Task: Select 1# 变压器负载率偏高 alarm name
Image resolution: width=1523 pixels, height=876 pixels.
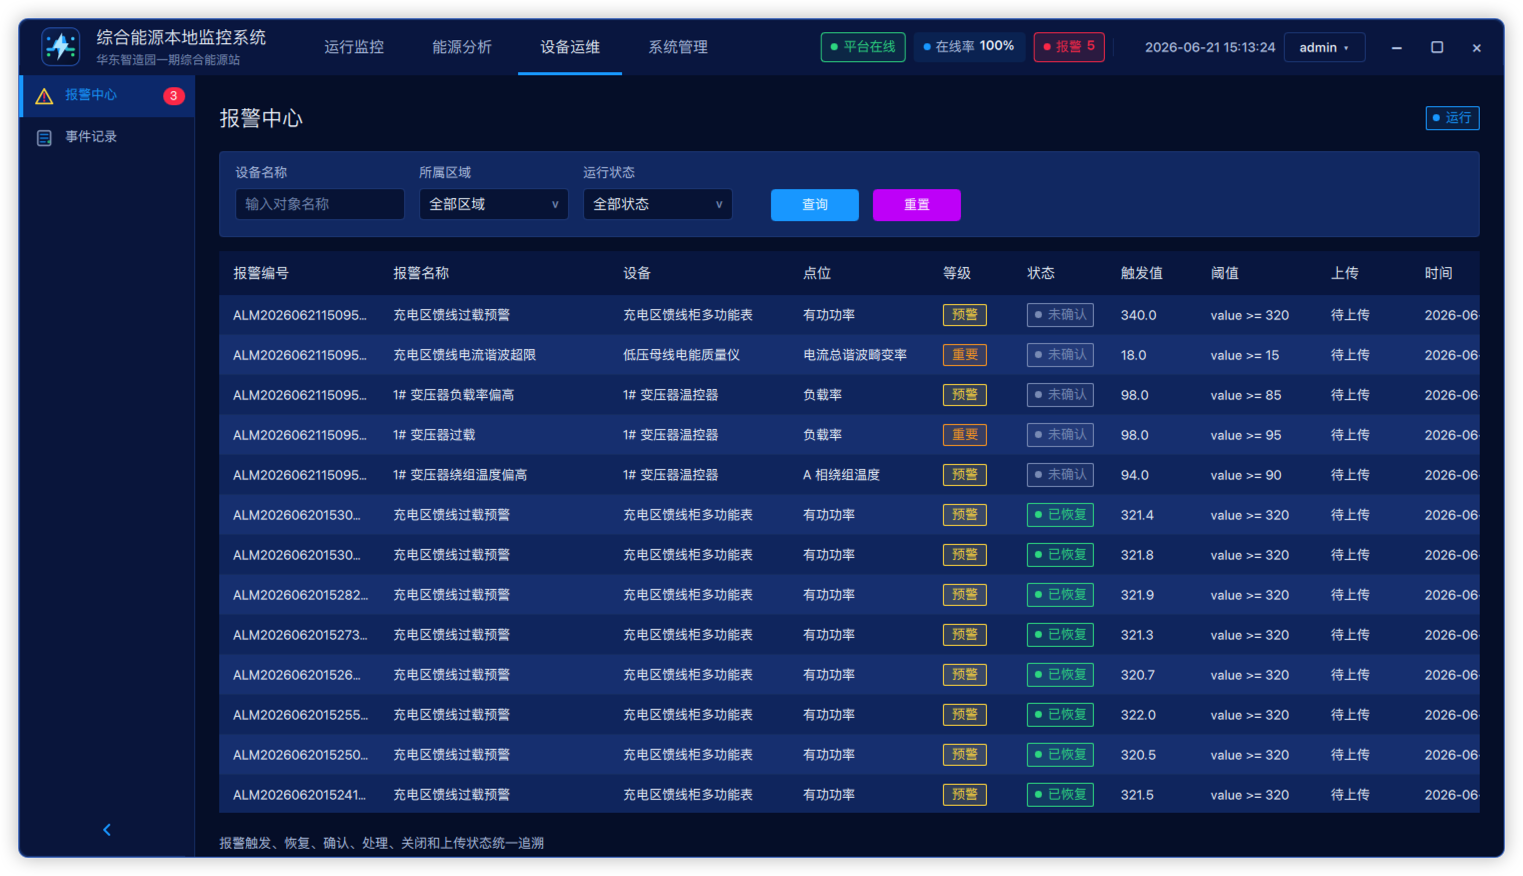Action: click(453, 395)
